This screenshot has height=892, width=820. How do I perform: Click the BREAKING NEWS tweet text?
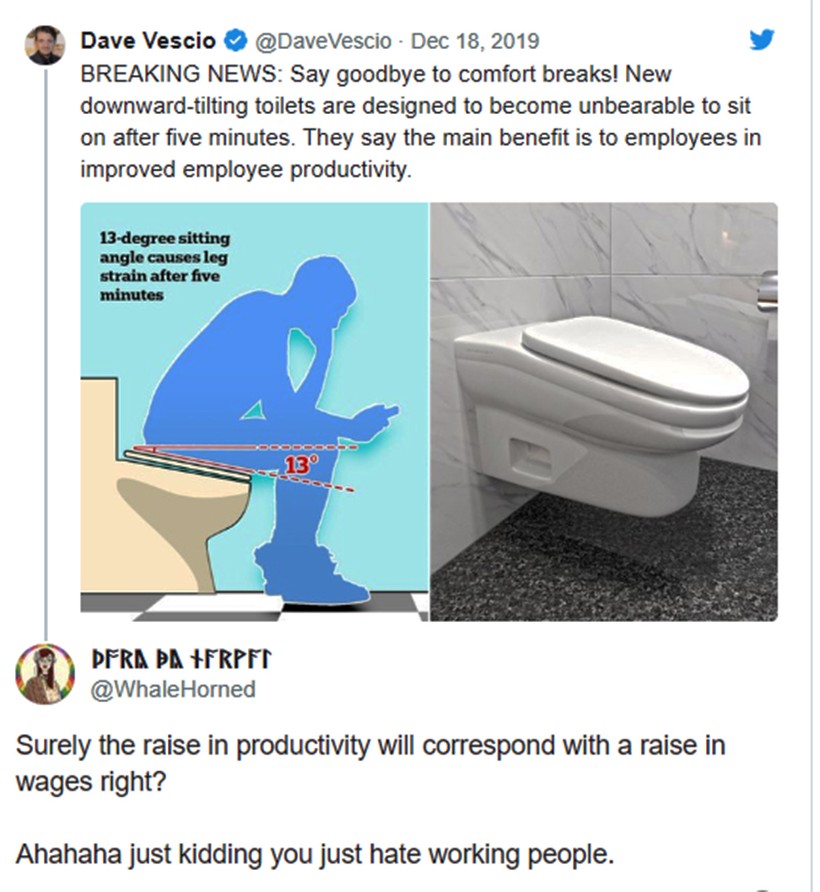click(421, 122)
